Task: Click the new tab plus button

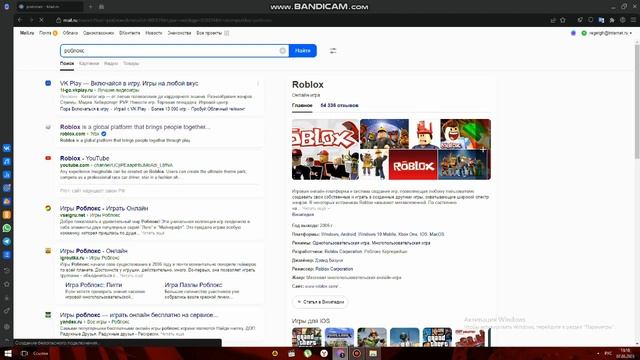Action: pyautogui.click(x=91, y=7)
